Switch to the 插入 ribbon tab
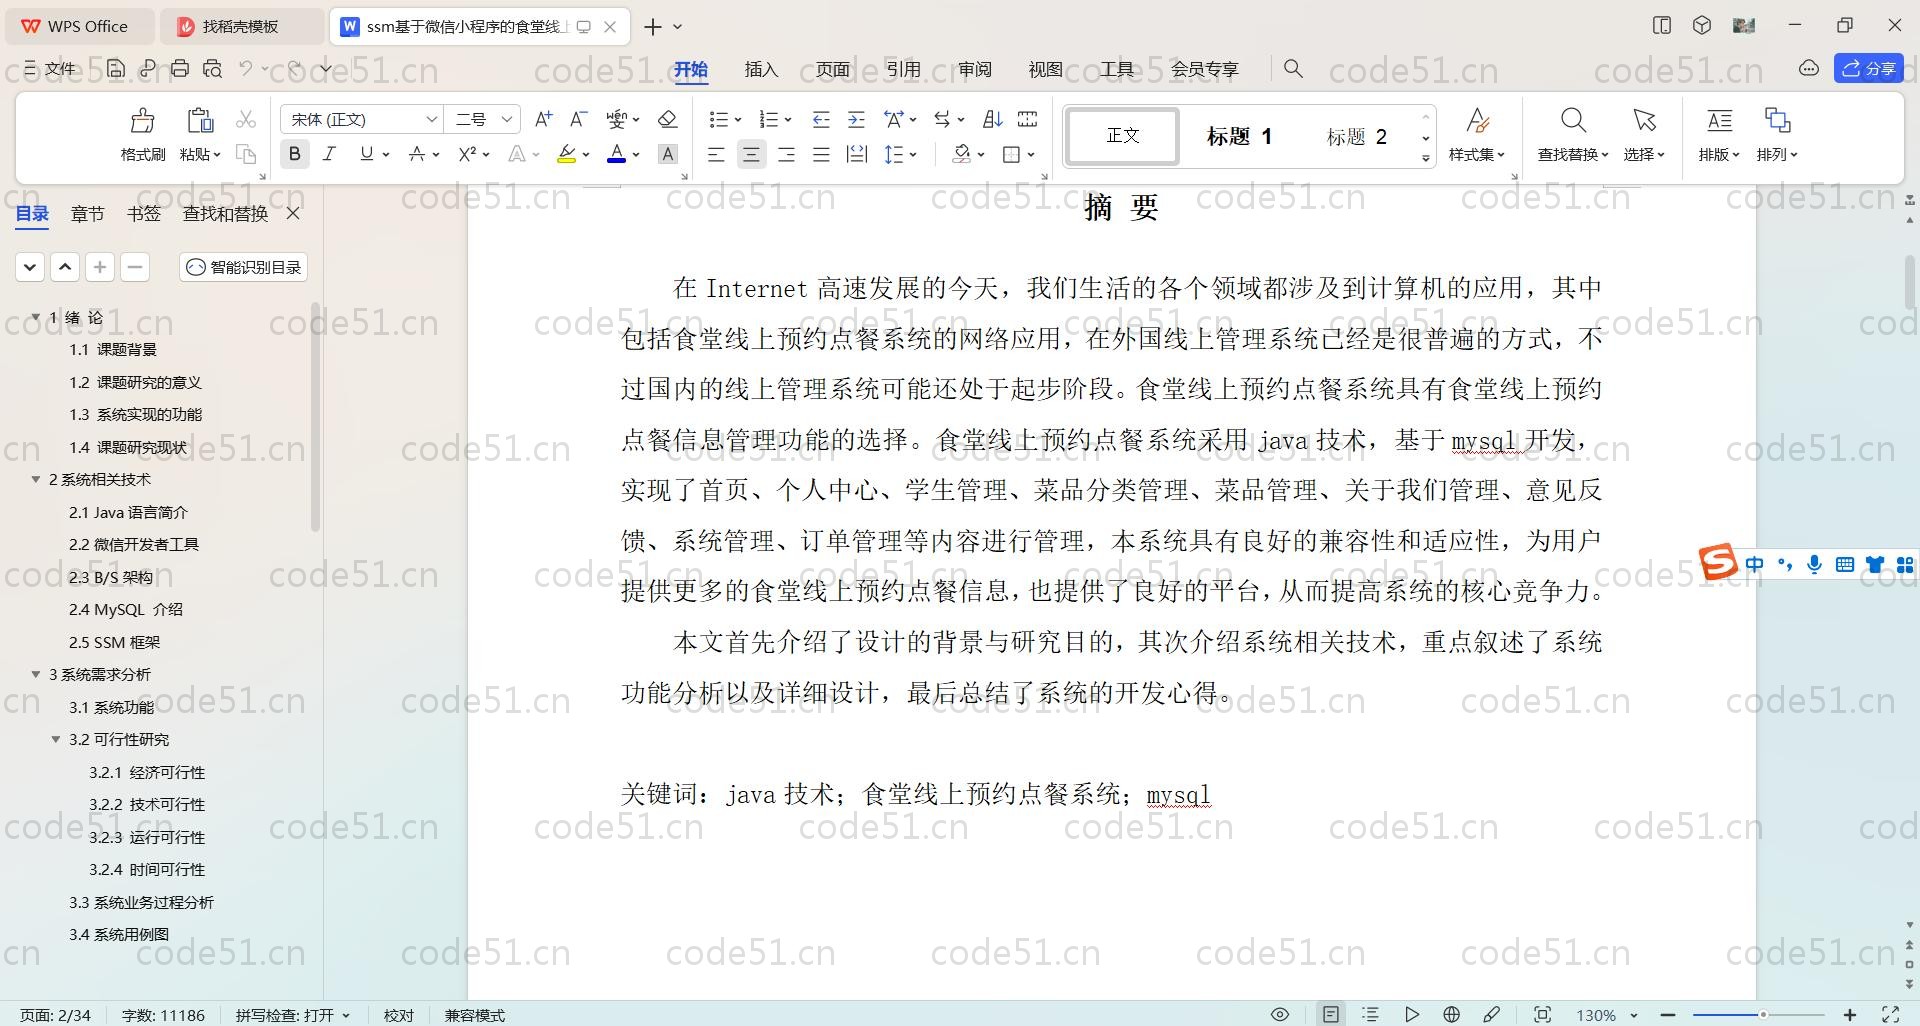Viewport: 1920px width, 1026px height. tap(760, 69)
